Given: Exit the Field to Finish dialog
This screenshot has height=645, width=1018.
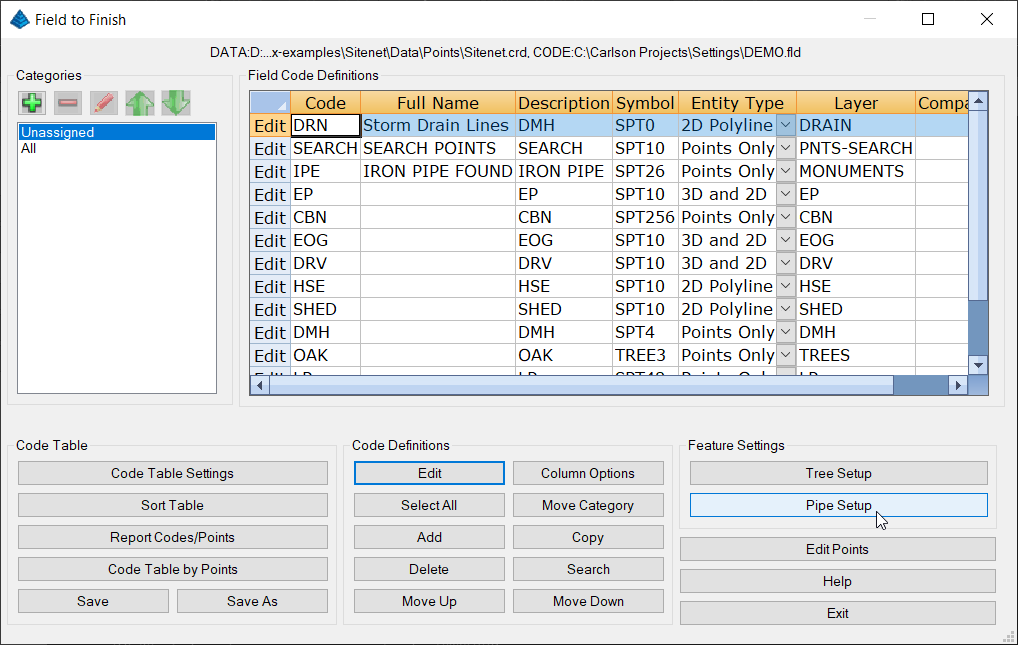Looking at the screenshot, I should [838, 613].
